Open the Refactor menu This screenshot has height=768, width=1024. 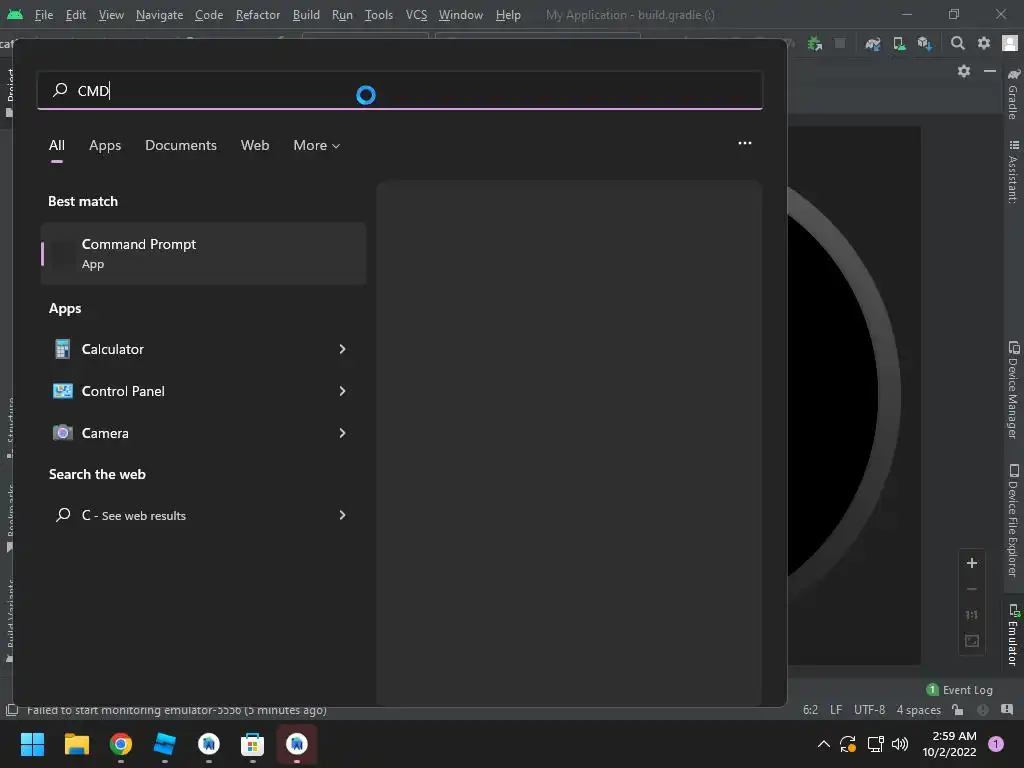coord(257,14)
